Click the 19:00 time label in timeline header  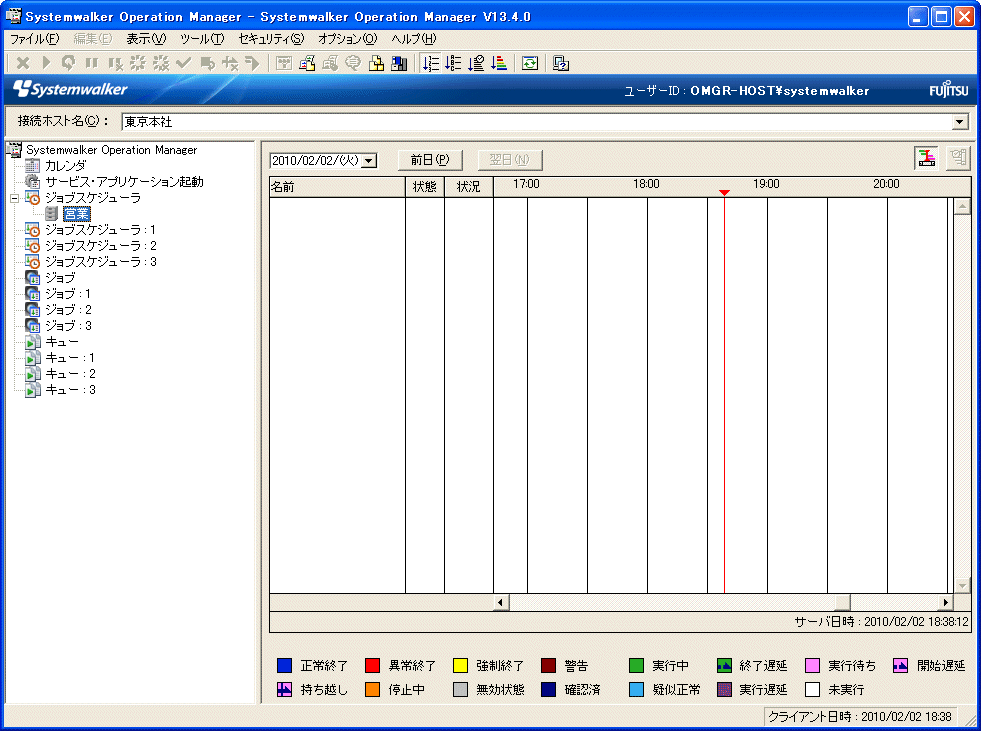766,184
